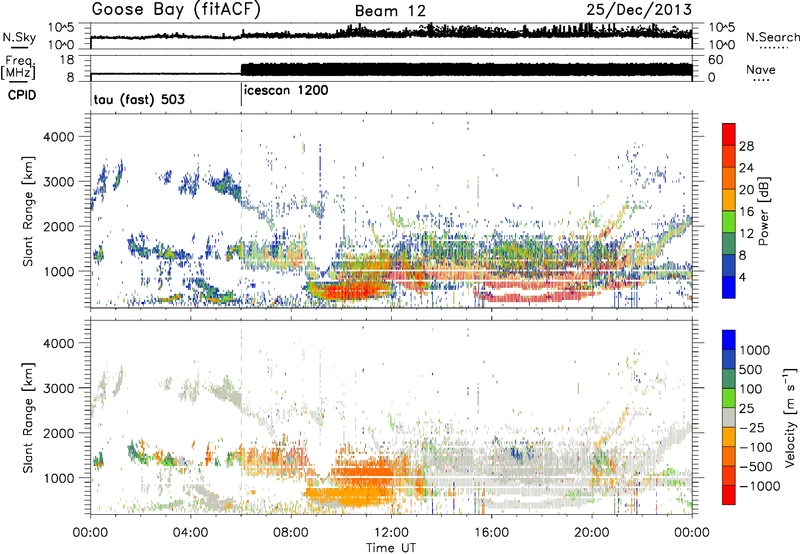Click the 'tau (fast) 503' mode label

139,99
